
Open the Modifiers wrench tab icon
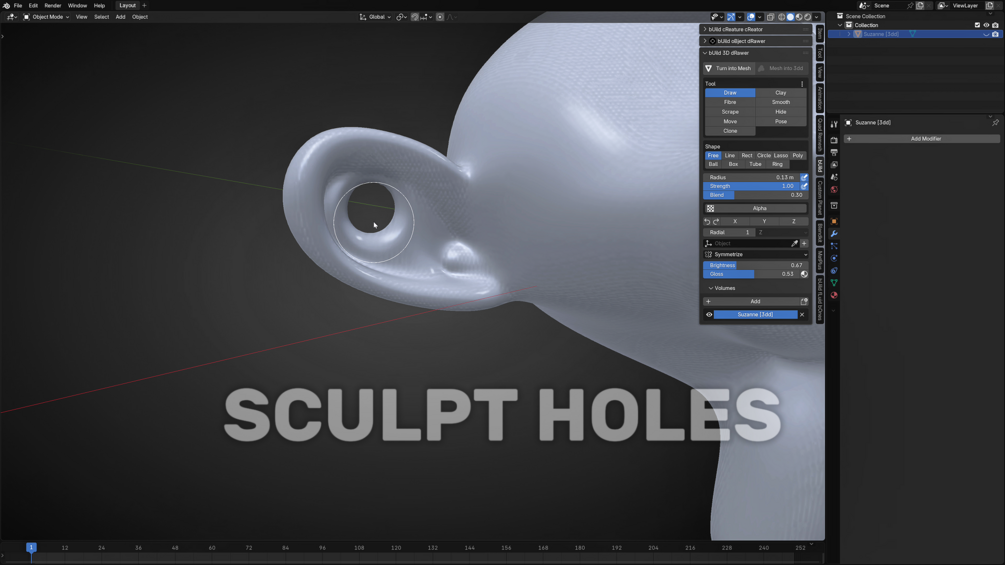point(834,234)
